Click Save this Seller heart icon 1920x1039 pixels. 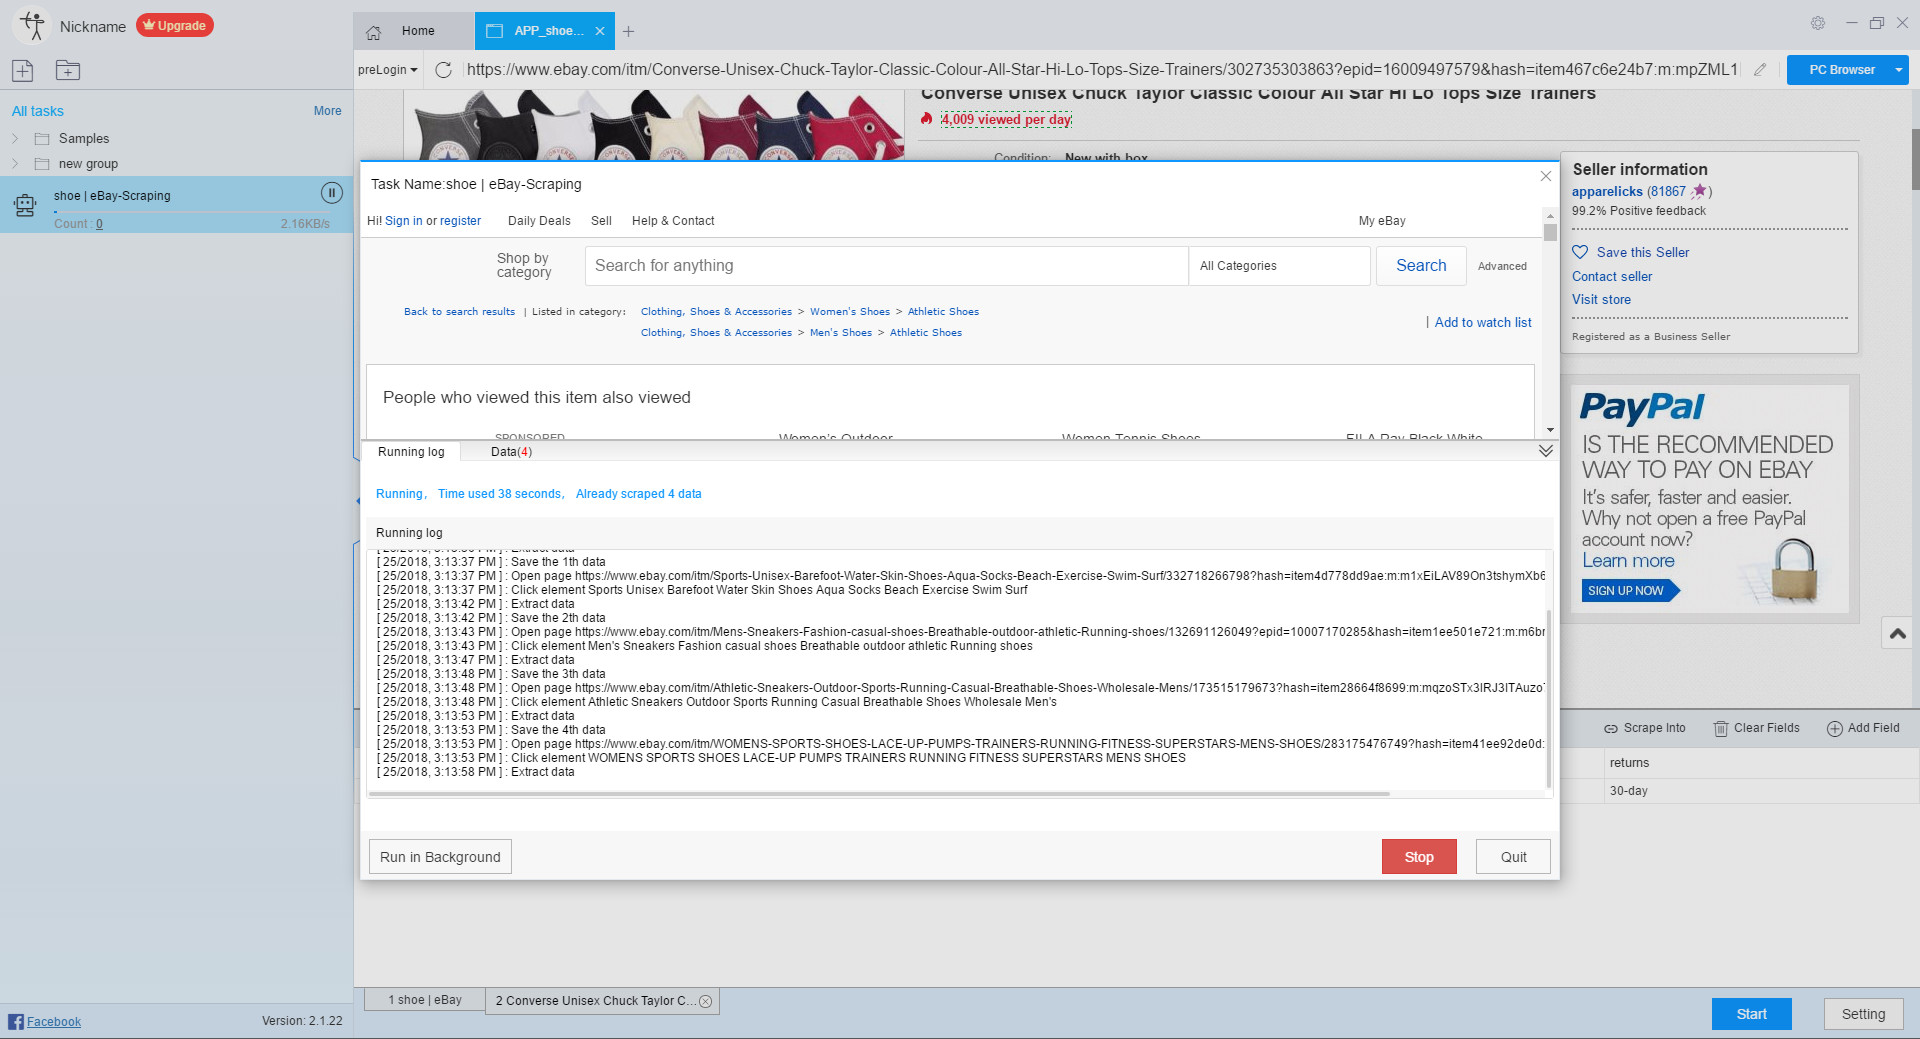coord(1580,252)
